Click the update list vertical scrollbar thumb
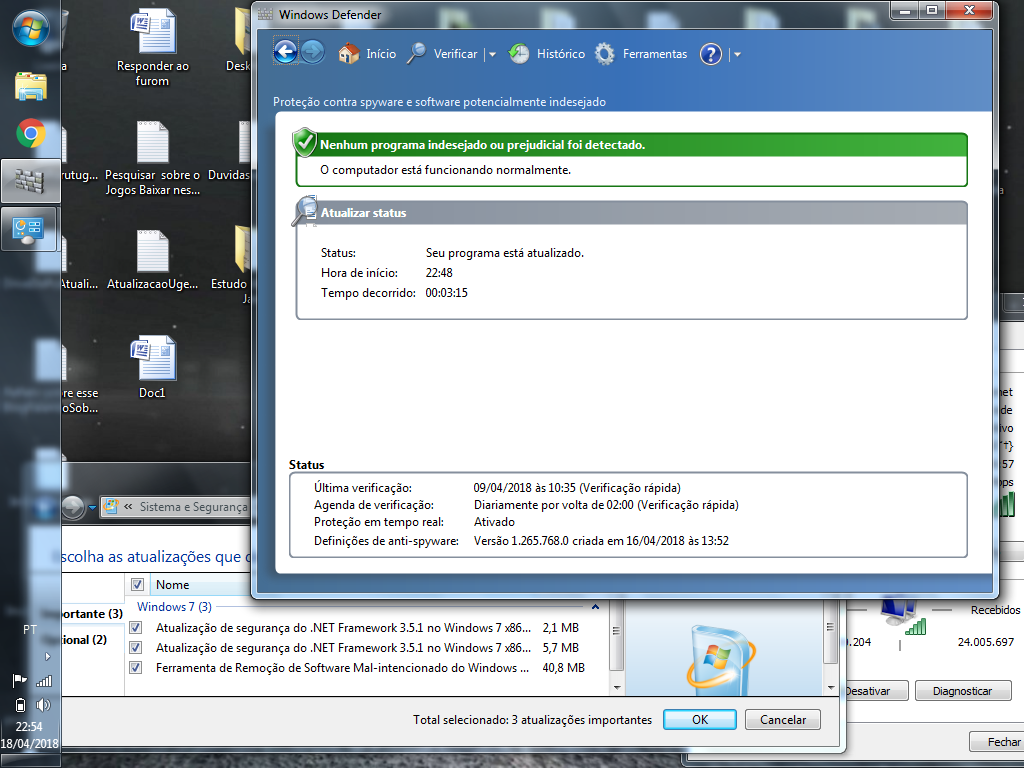This screenshot has width=1024, height=768. 617,635
